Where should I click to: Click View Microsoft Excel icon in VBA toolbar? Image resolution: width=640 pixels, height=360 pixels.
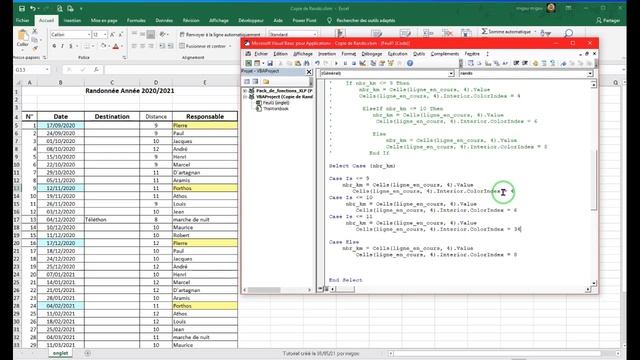tap(249, 63)
